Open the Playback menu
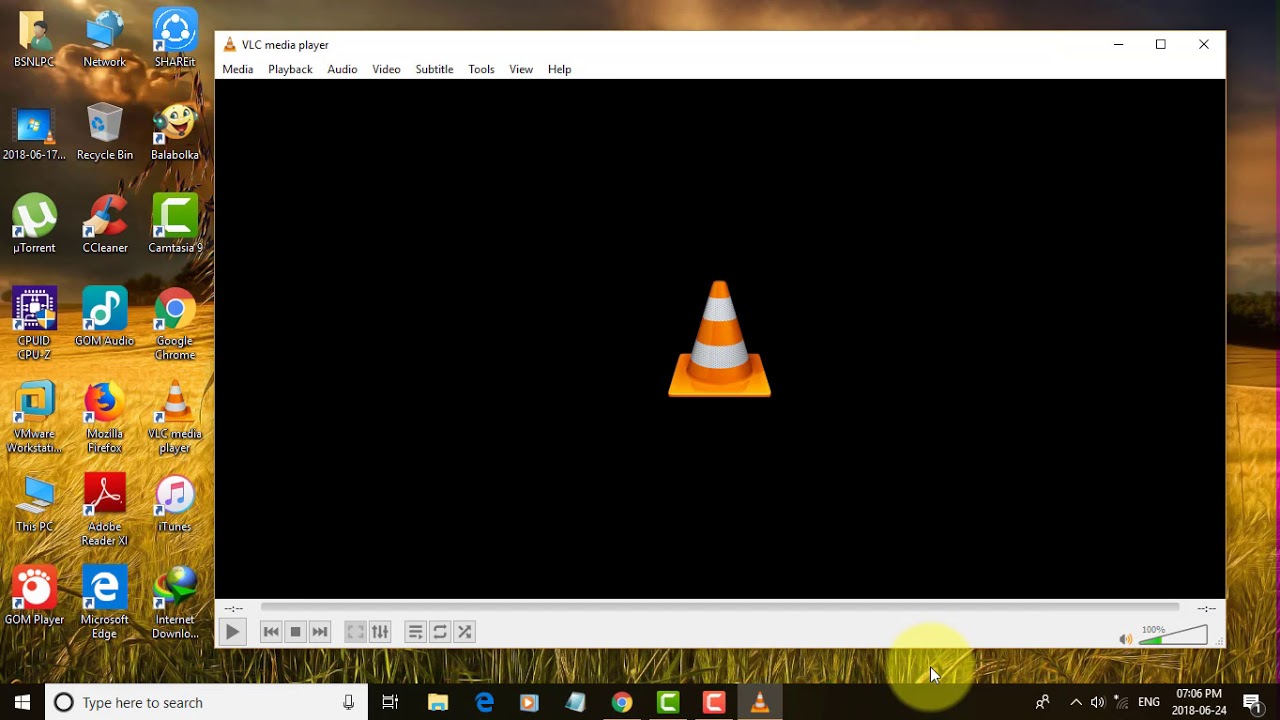This screenshot has height=720, width=1280. pos(290,69)
